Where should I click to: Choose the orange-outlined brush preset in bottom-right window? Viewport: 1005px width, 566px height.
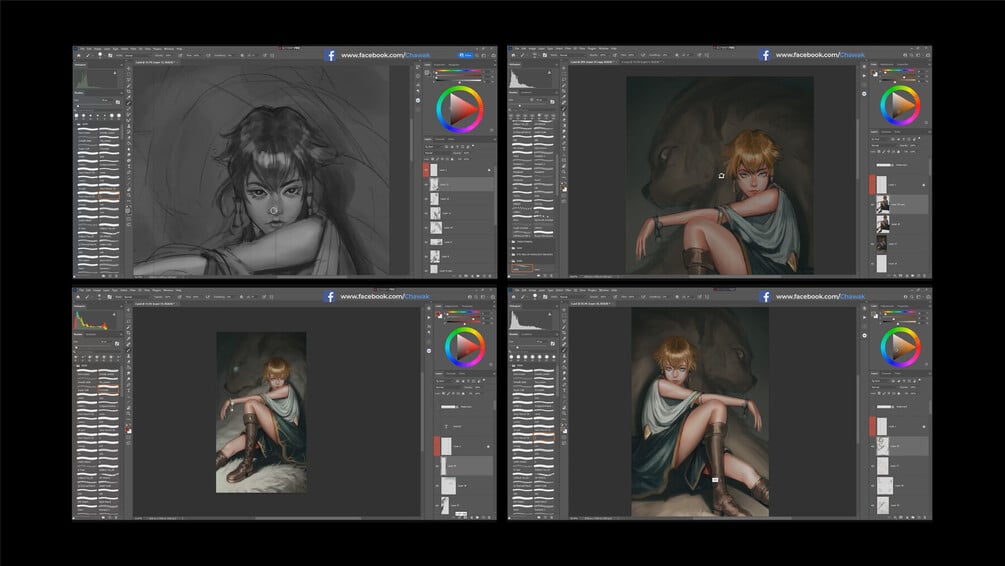pos(544,437)
